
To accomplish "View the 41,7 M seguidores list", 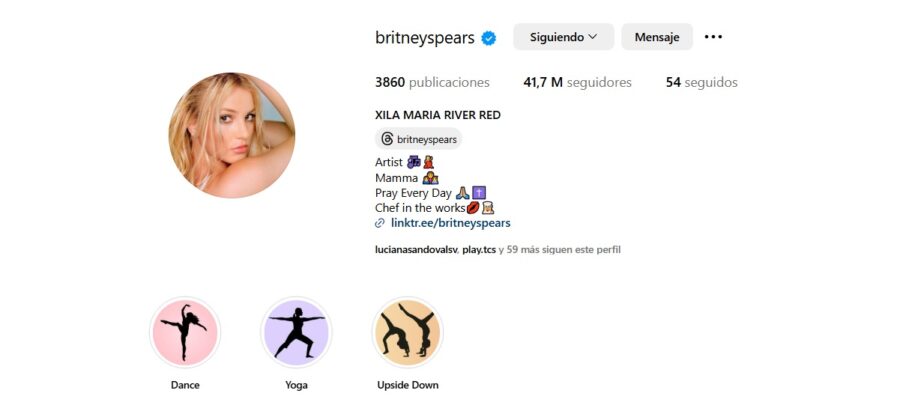I will click(x=577, y=83).
